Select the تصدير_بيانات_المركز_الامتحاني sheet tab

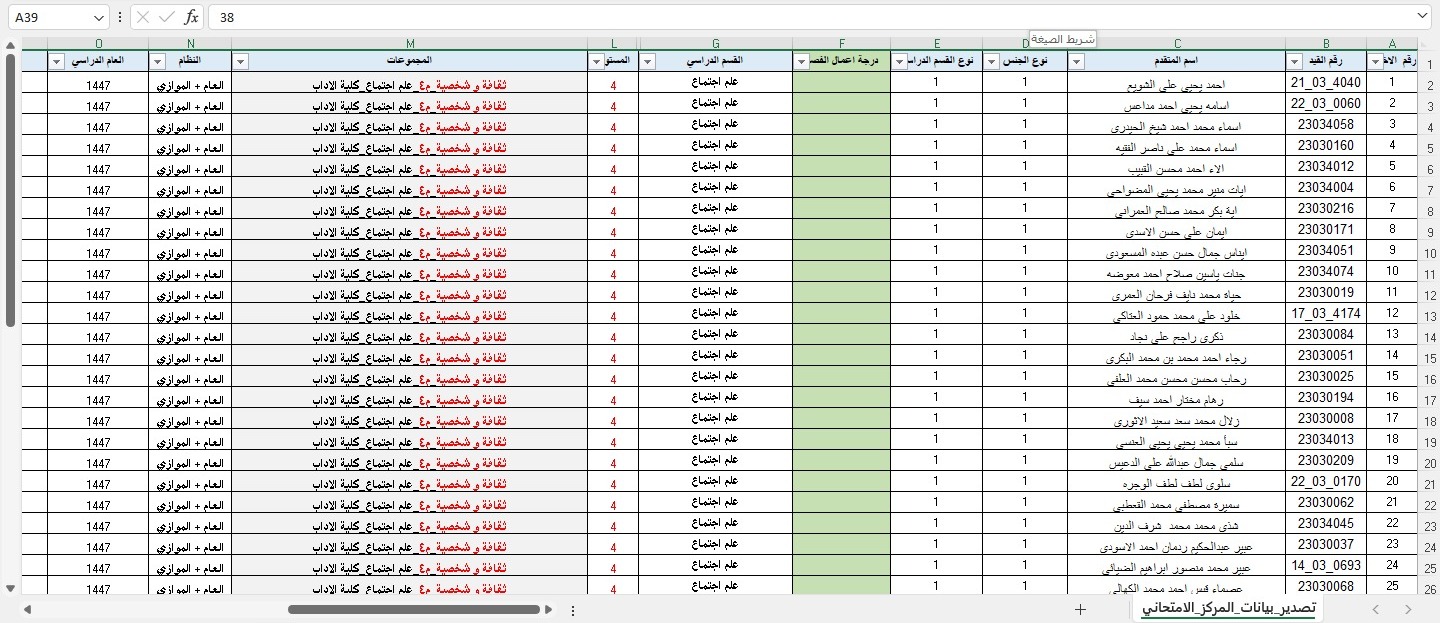1229,609
